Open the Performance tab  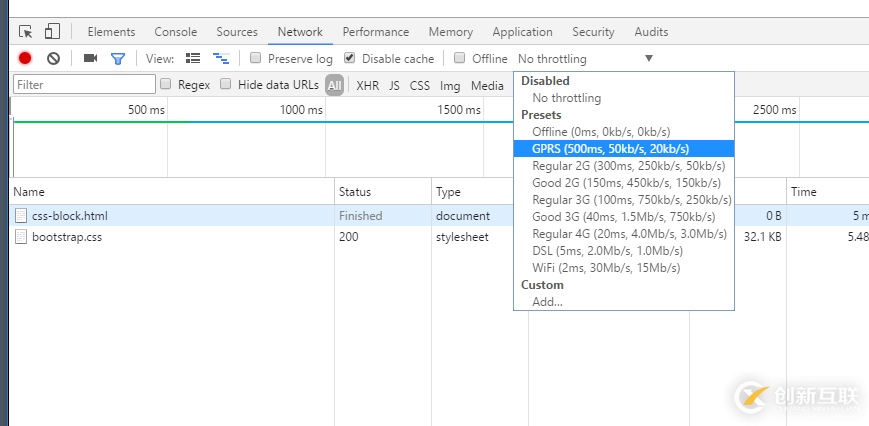[x=375, y=32]
